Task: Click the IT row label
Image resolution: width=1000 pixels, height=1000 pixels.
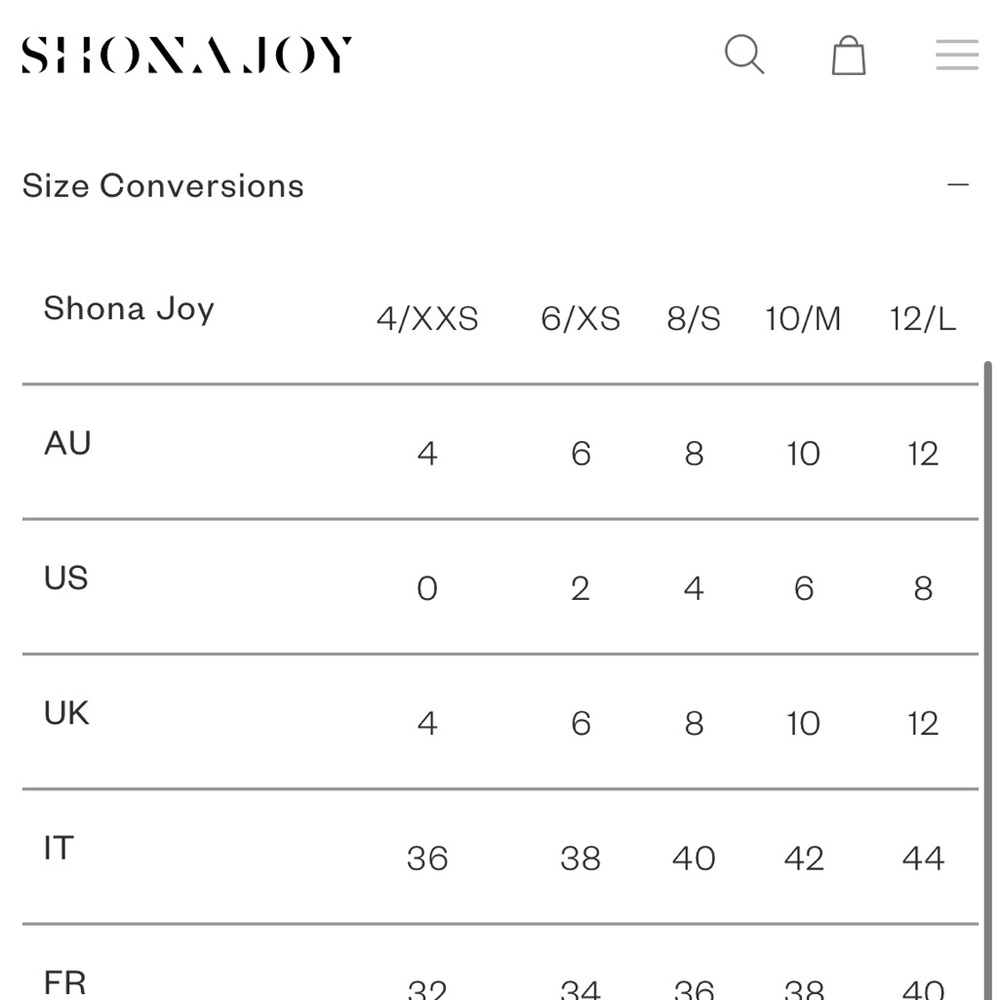Action: (59, 848)
